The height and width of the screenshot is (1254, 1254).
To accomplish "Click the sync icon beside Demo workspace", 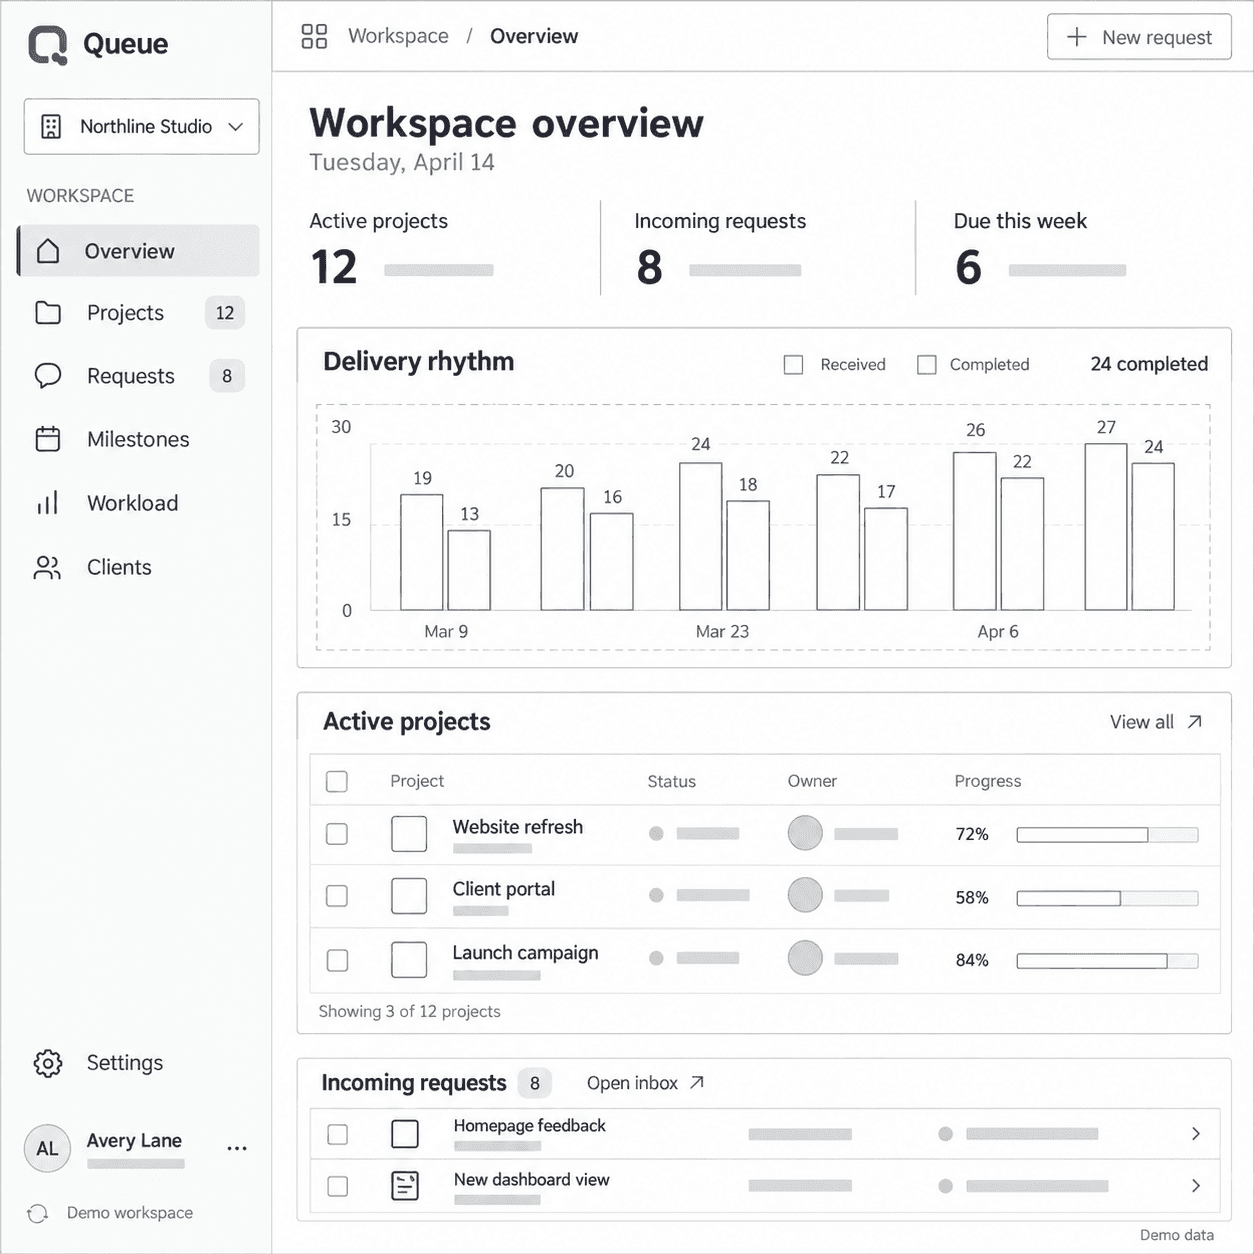I will tap(38, 1213).
